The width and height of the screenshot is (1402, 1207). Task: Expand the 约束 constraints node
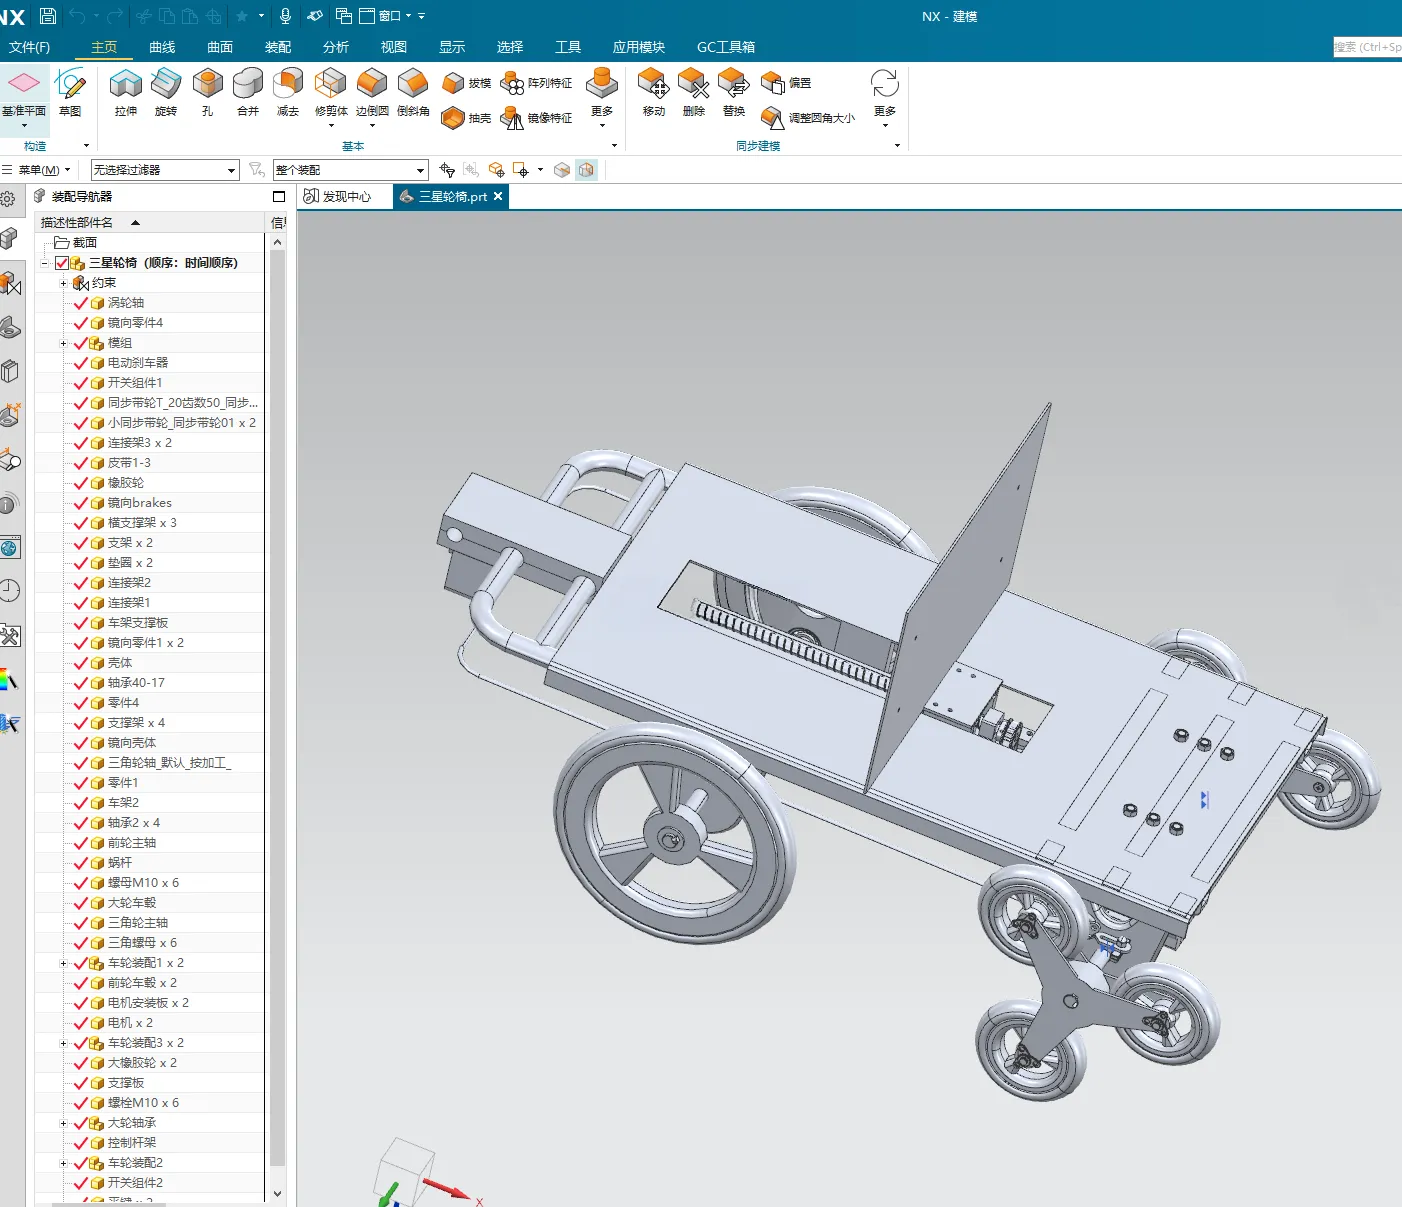(x=63, y=283)
